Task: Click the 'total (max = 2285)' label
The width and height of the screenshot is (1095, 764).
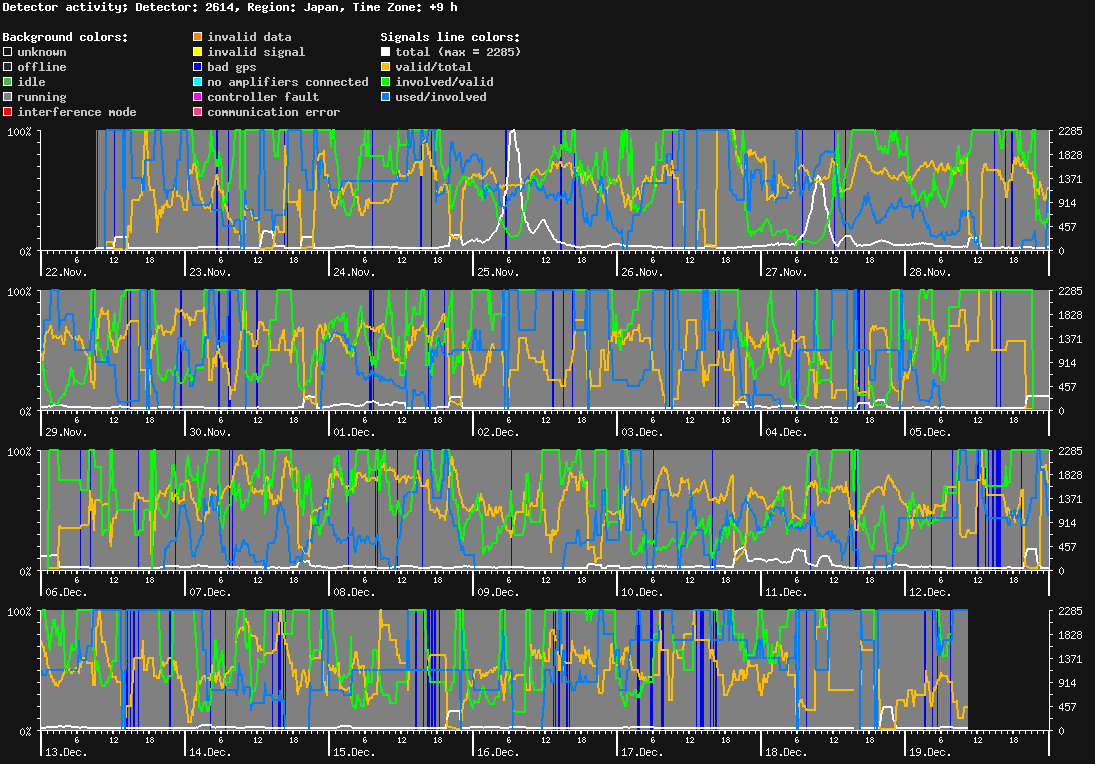Action: pos(458,52)
